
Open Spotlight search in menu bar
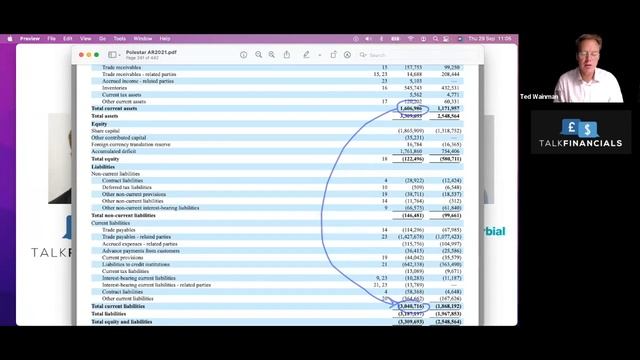[436, 39]
